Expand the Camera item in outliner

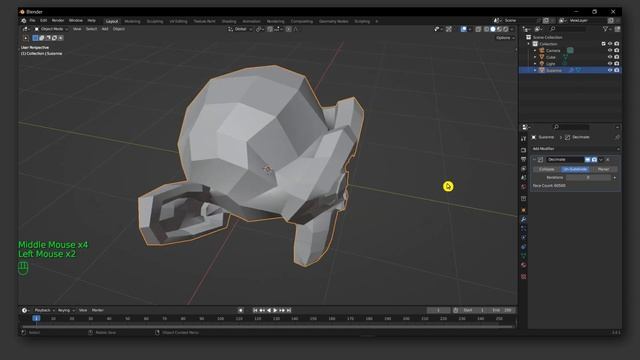point(535,51)
